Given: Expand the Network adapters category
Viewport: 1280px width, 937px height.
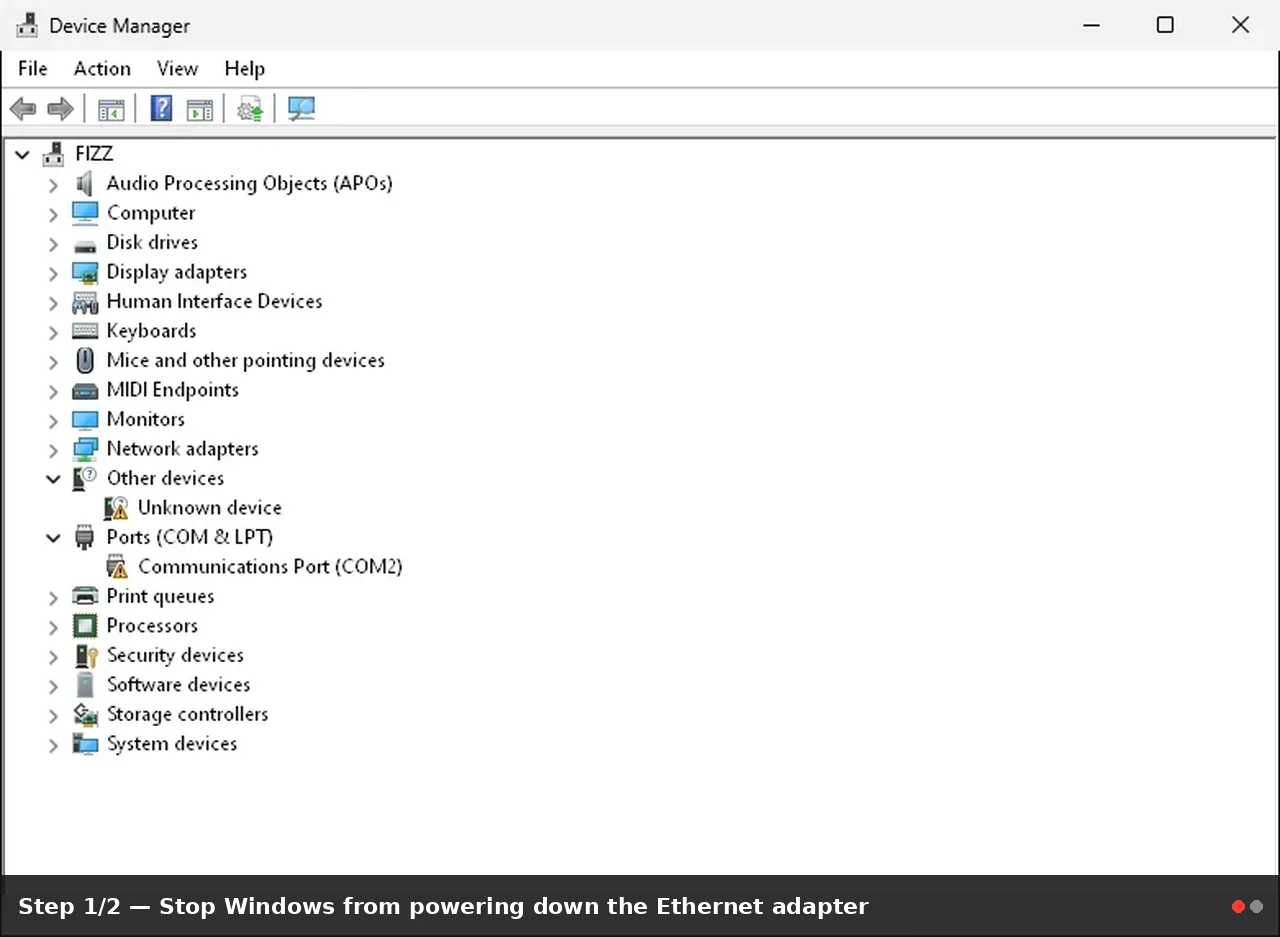Looking at the screenshot, I should (53, 449).
